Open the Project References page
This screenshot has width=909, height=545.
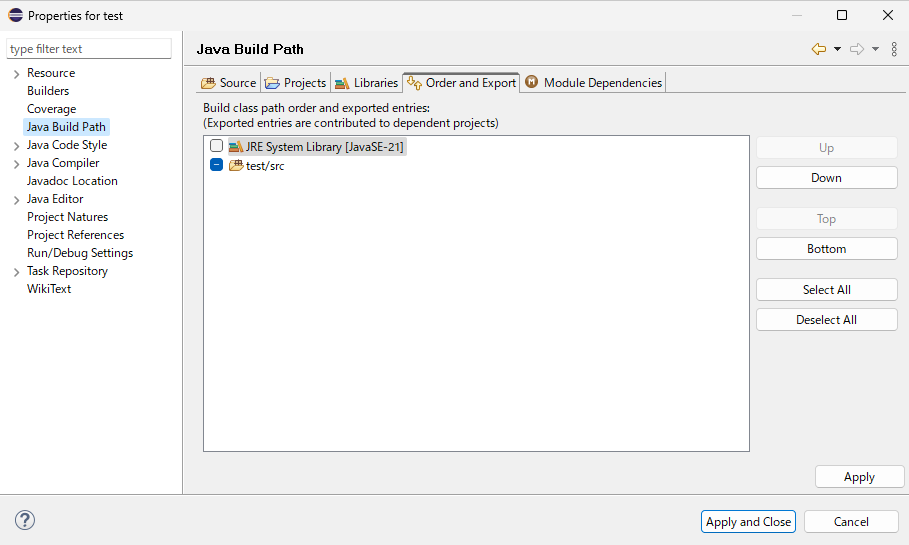pos(75,235)
